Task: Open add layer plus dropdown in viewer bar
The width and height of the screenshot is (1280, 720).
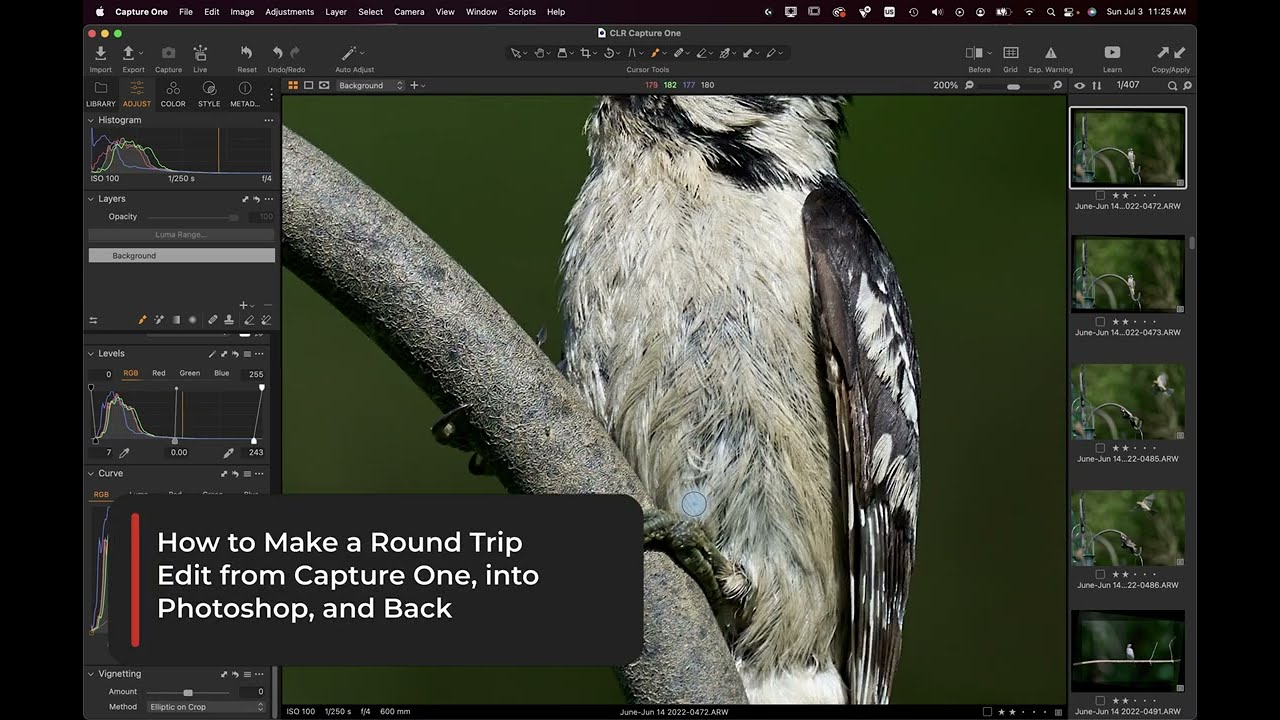Action: 417,86
